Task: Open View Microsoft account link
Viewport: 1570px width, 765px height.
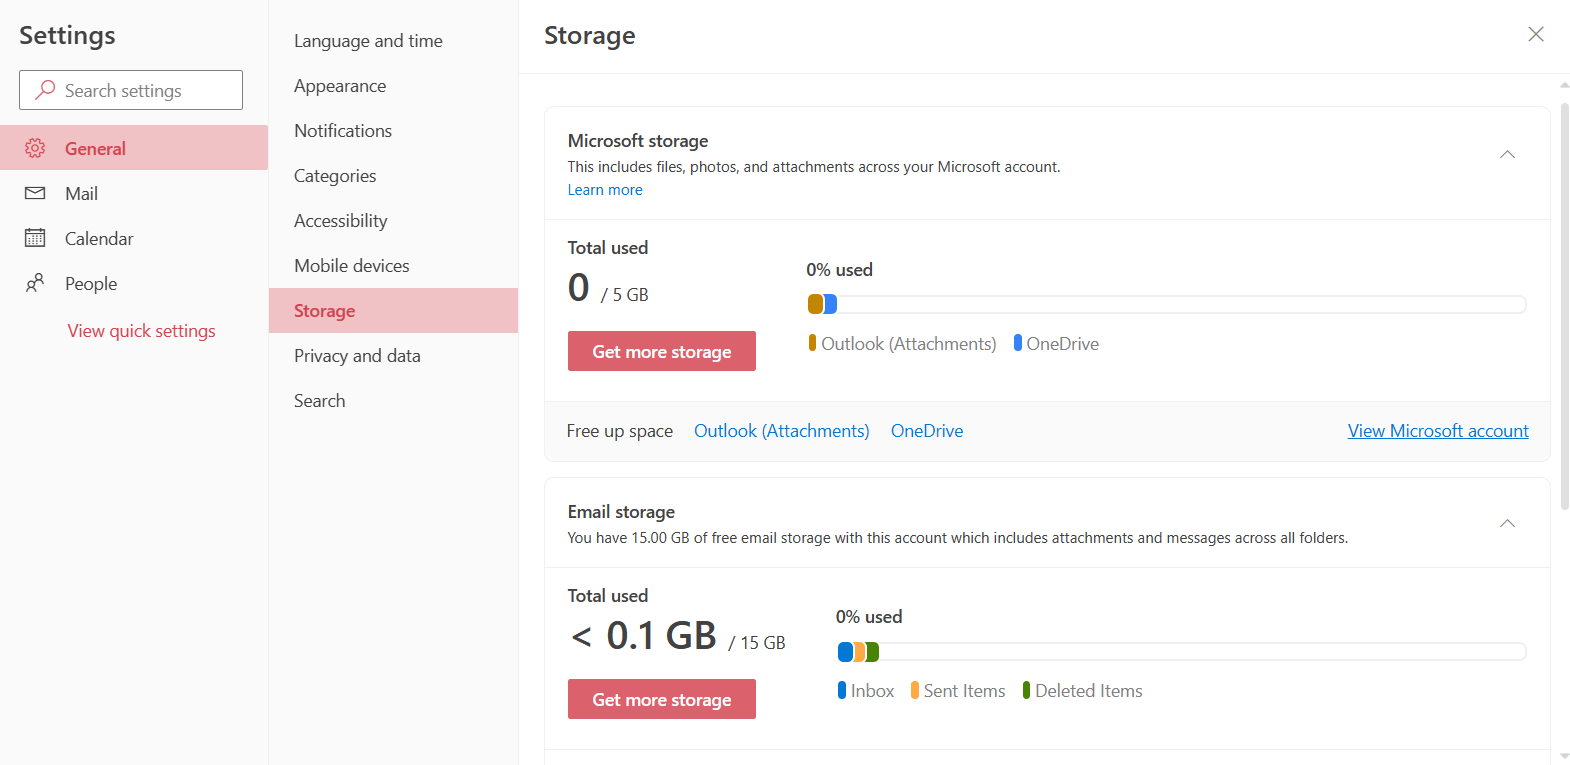Action: click(x=1438, y=431)
